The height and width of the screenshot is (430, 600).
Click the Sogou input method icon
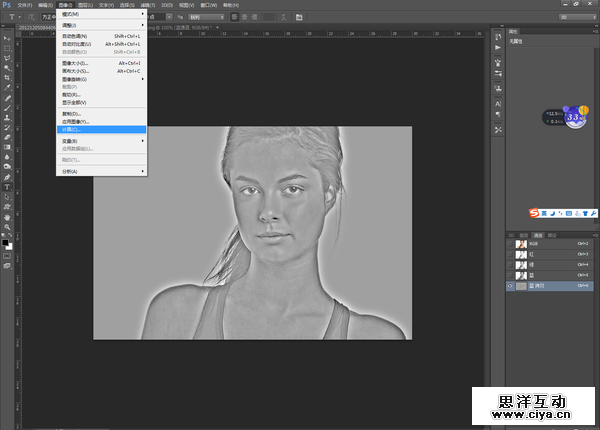[x=535, y=212]
